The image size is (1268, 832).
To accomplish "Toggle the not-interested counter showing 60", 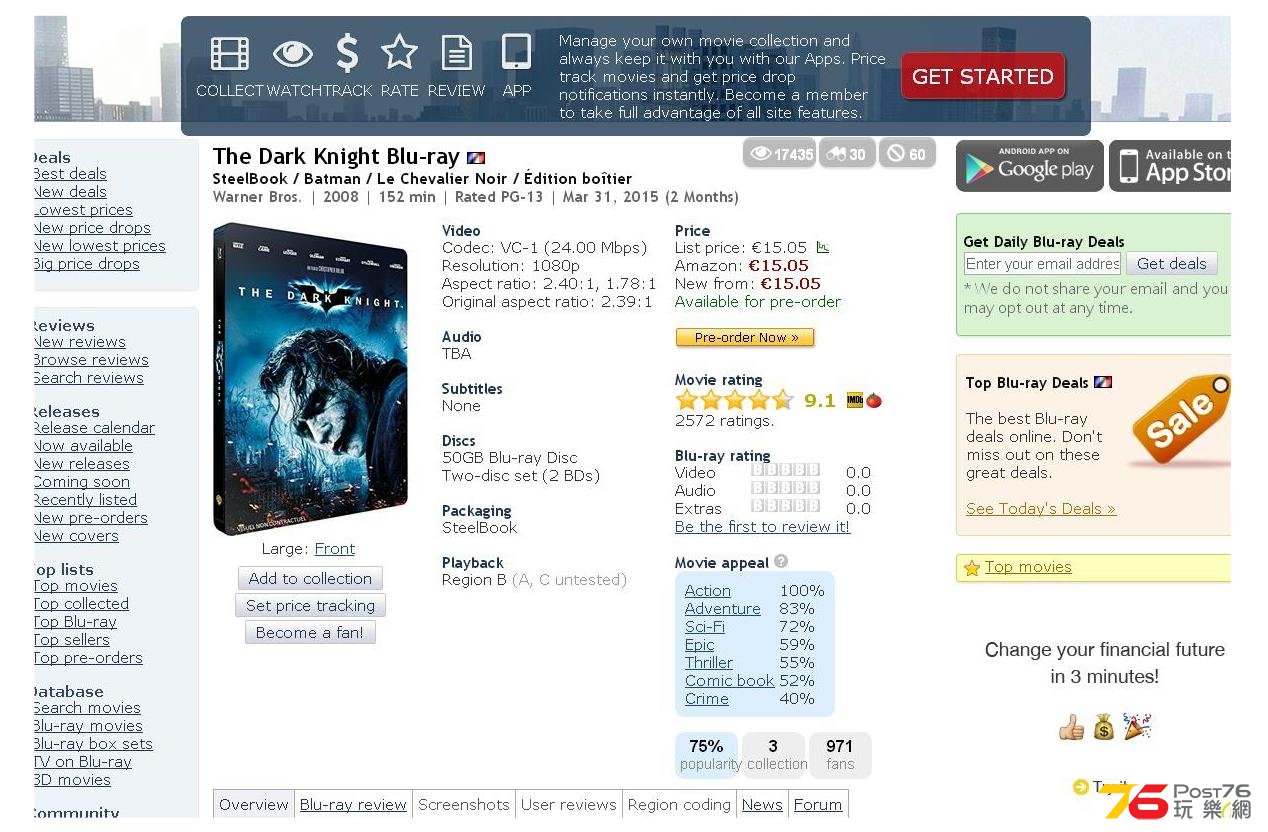I will [x=907, y=153].
